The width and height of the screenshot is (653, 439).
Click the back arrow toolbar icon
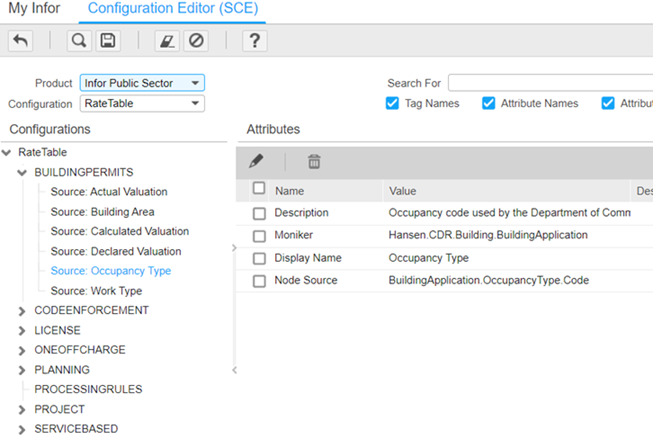coord(20,41)
